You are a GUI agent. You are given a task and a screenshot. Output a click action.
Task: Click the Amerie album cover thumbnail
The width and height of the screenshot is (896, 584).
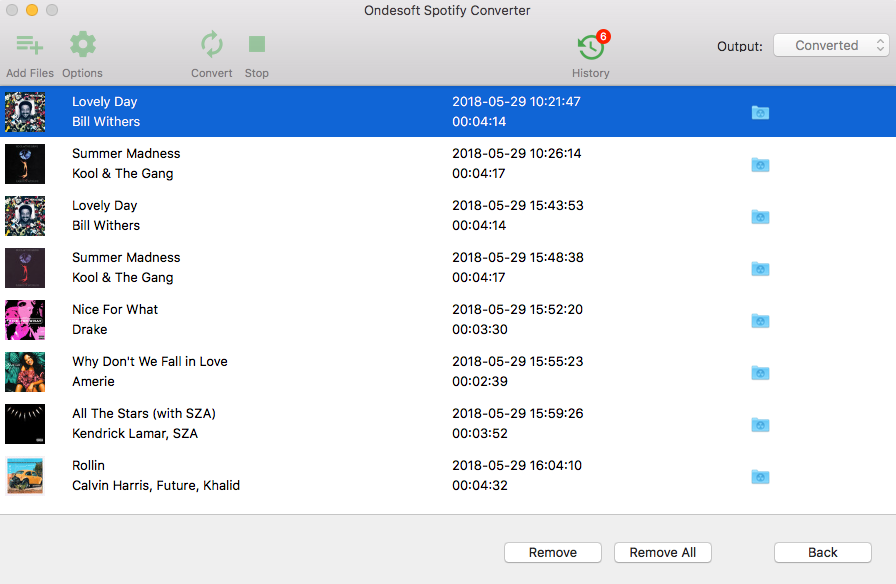click(25, 372)
